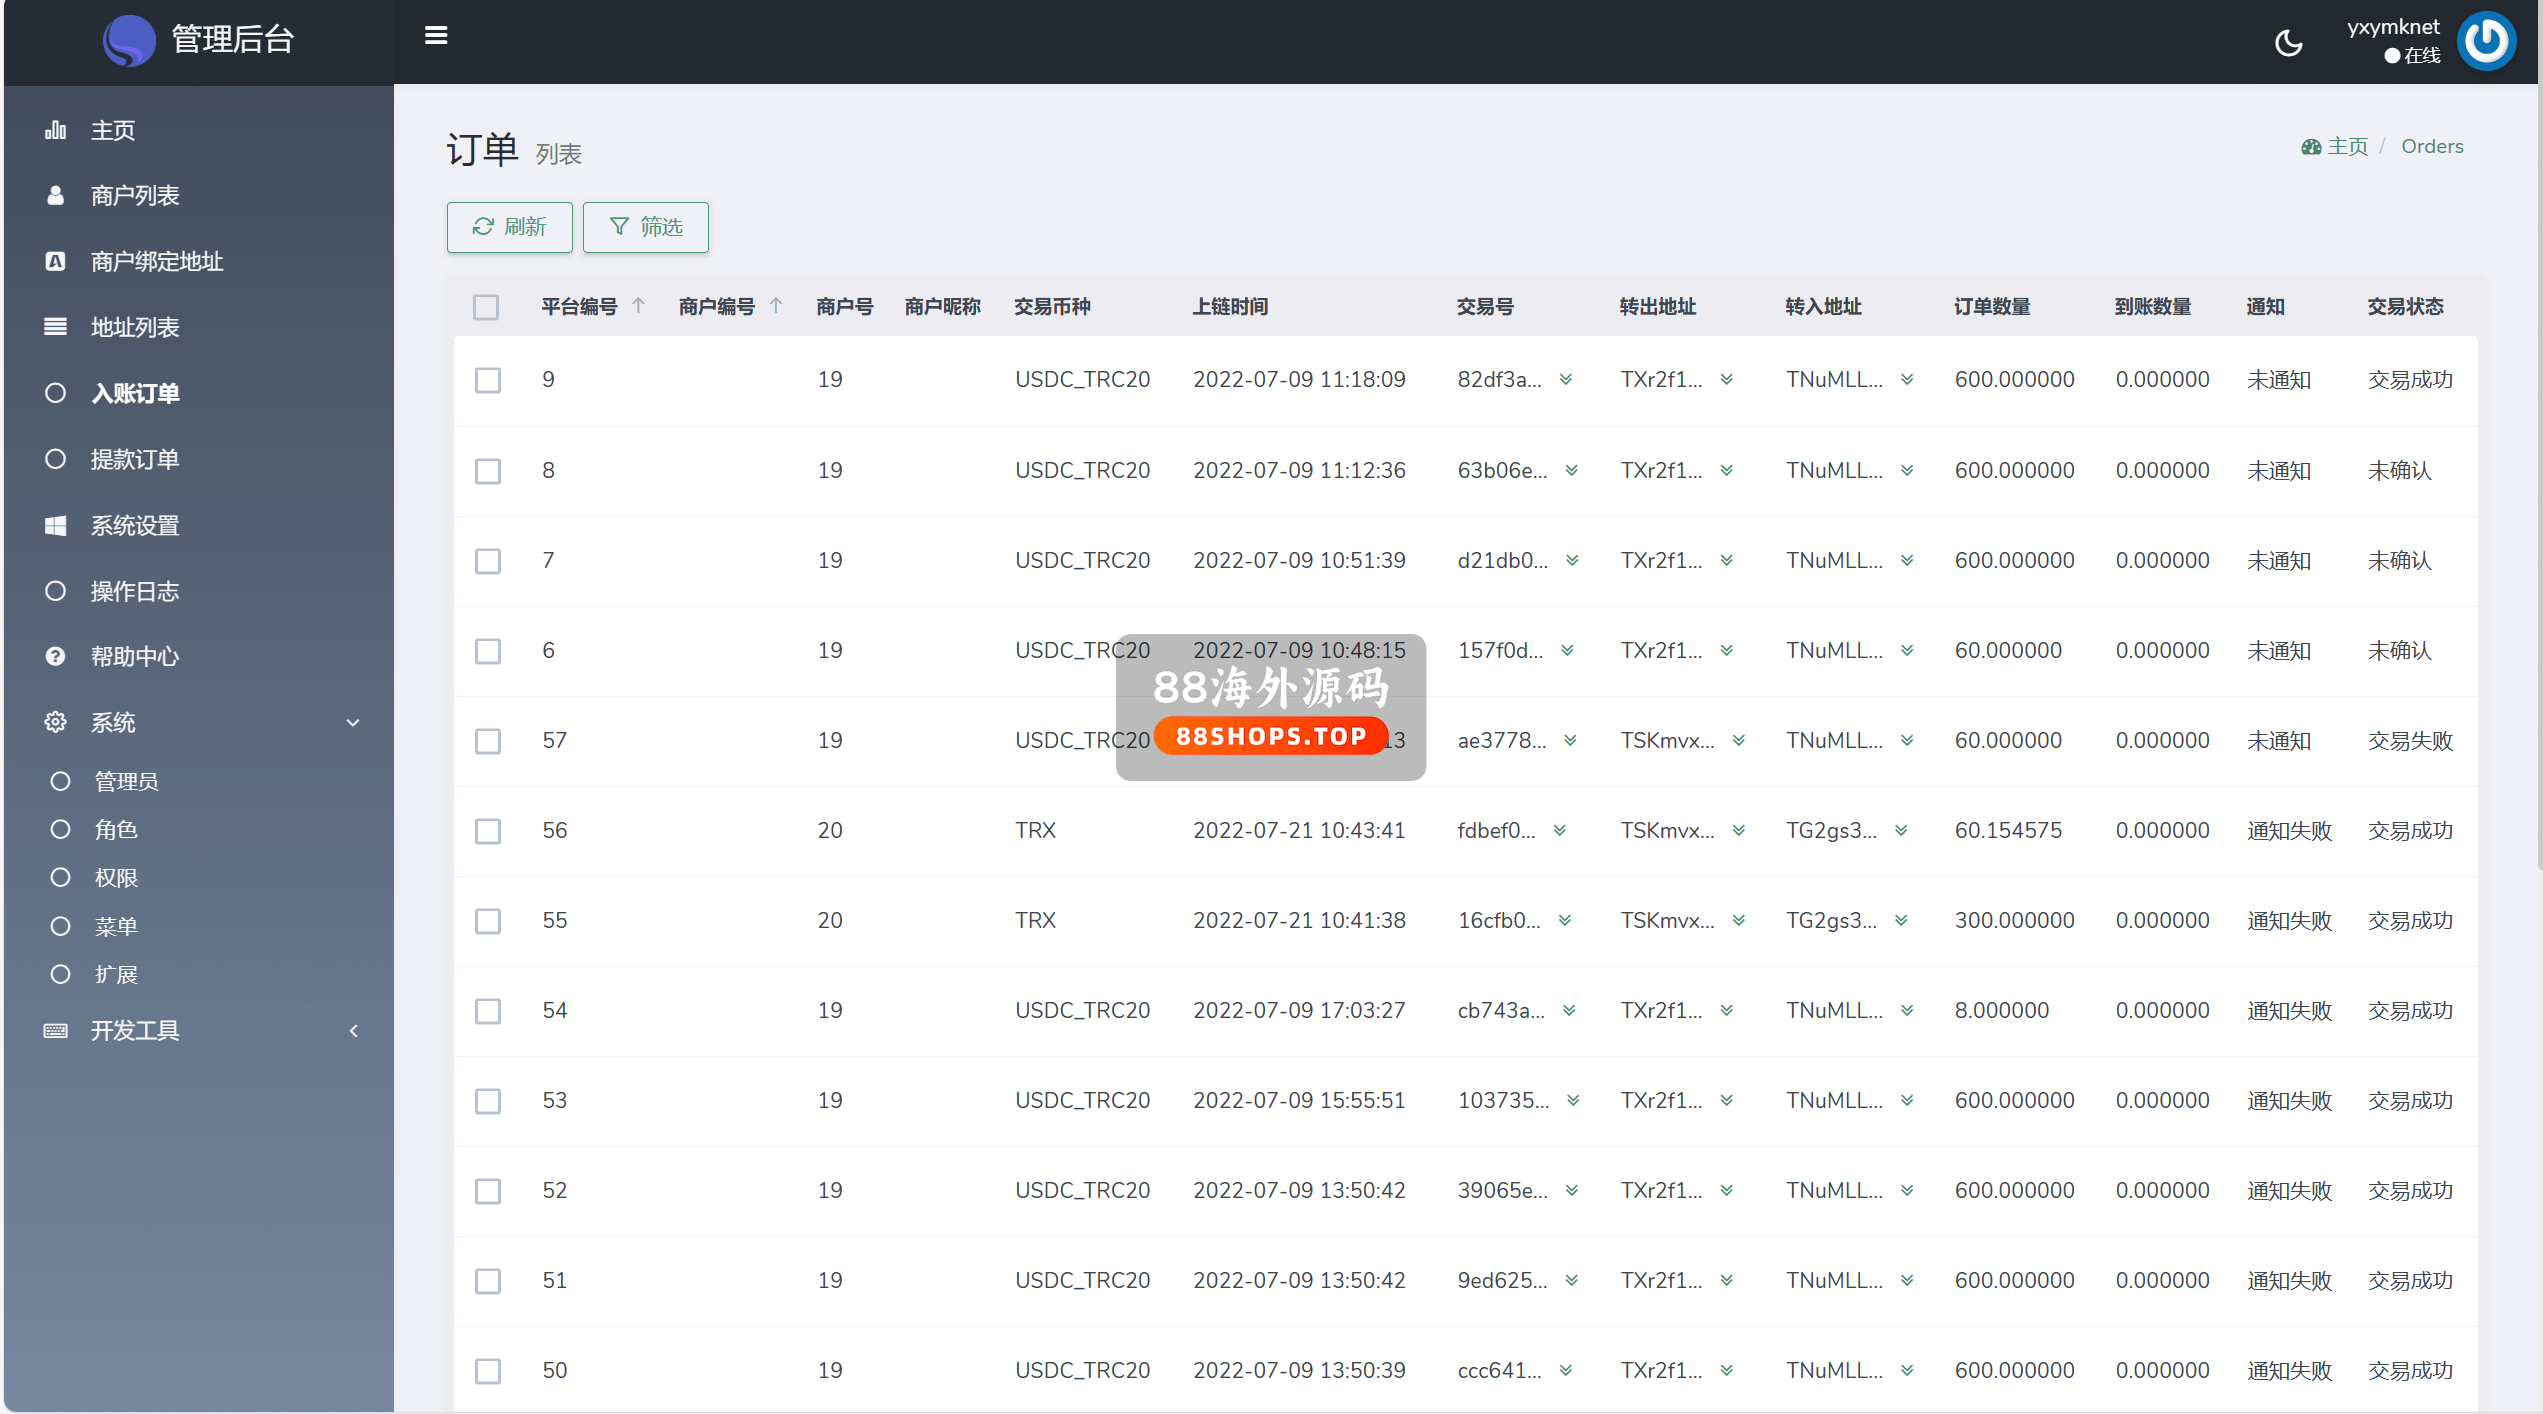Collapse the 系统 sidebar submenu
The image size is (2543, 1414).
353,722
